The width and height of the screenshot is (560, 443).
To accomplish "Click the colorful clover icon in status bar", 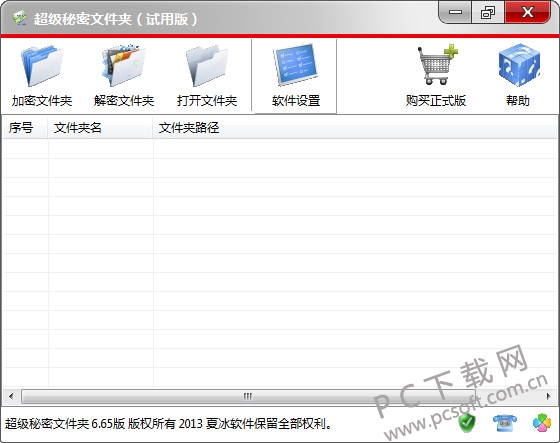I will pyautogui.click(x=542, y=423).
